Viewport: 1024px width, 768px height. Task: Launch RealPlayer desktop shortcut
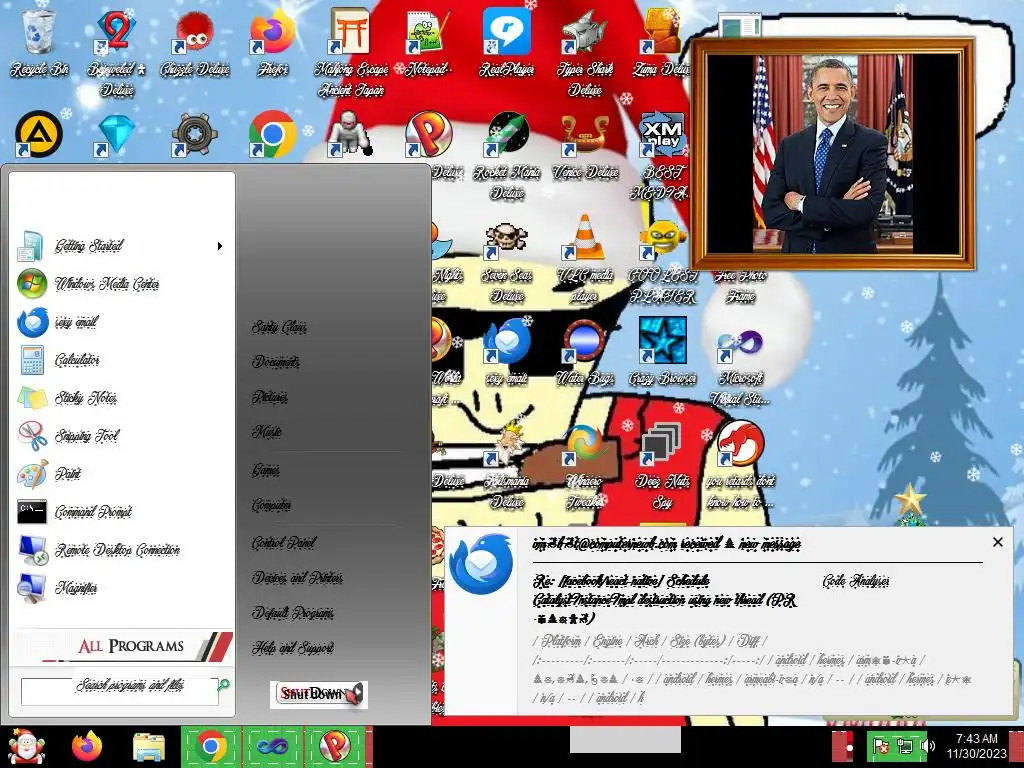click(x=506, y=42)
